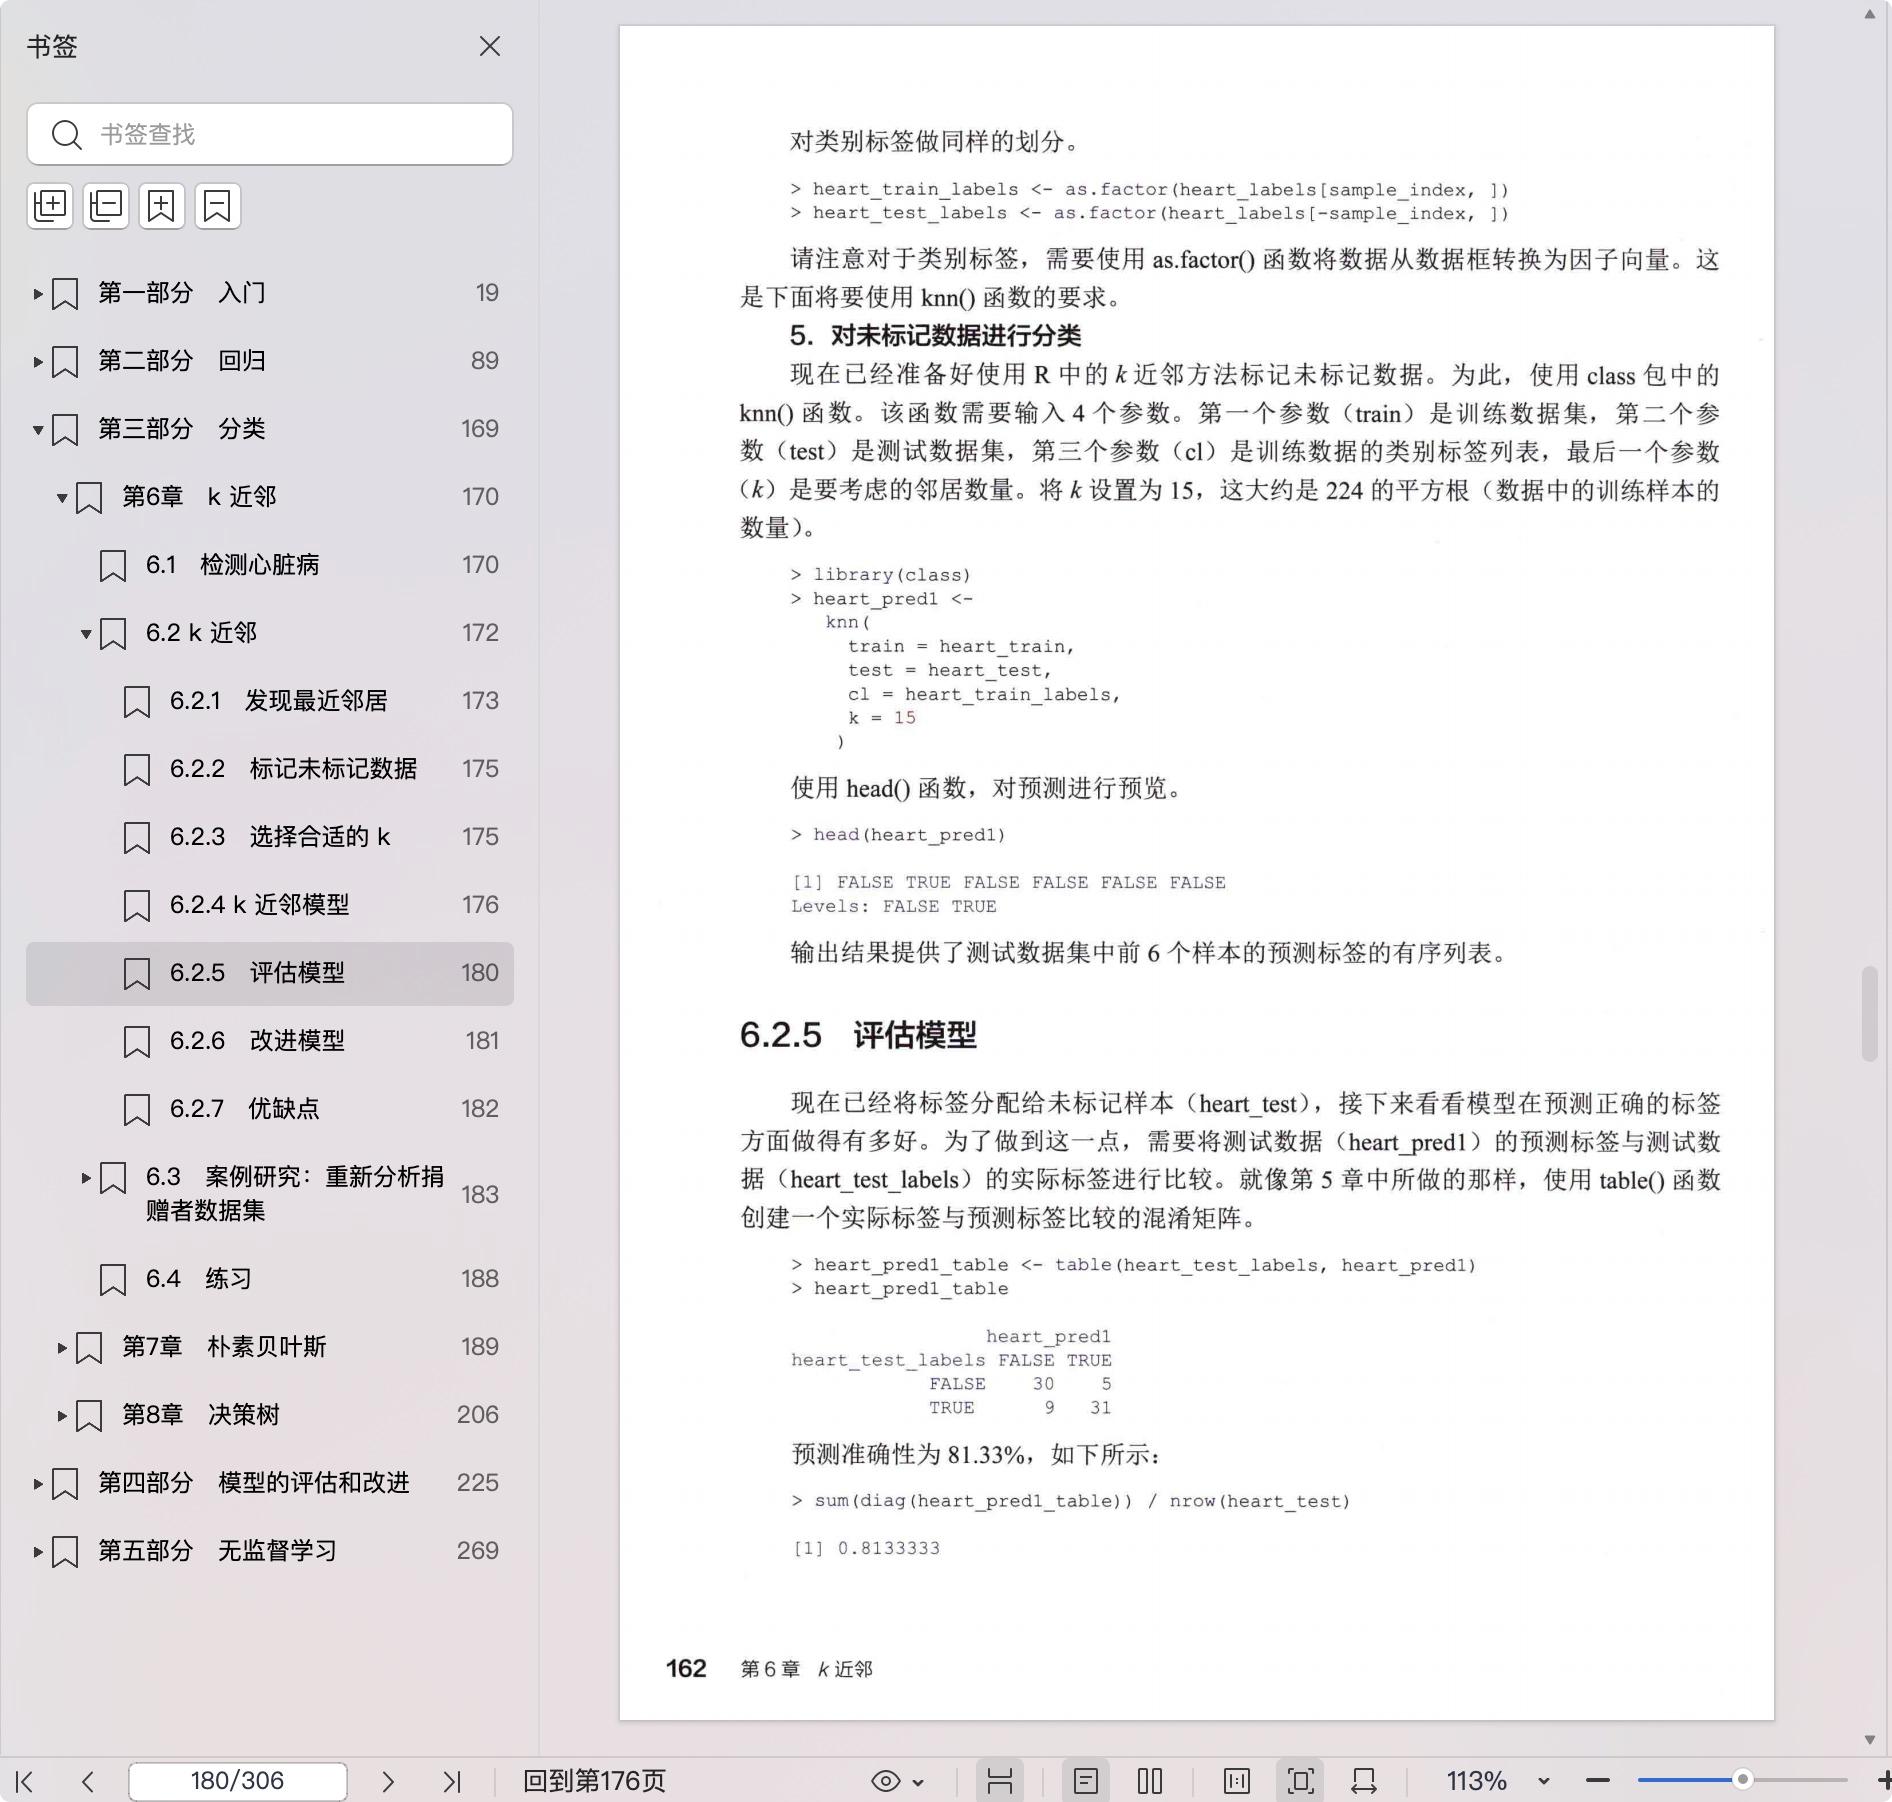Viewport: 1892px width, 1802px height.
Task: Click the rotate page icon
Action: [1364, 1781]
